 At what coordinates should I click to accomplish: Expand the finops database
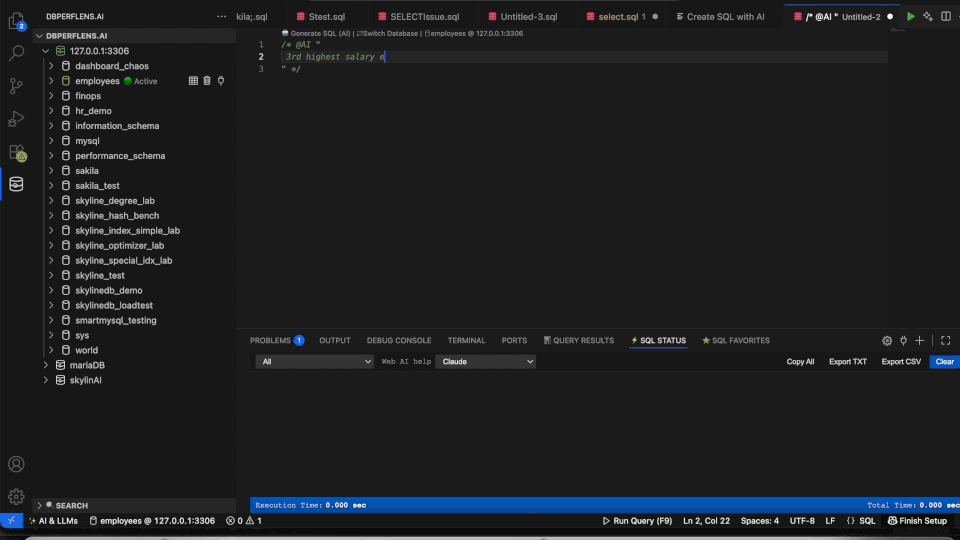pyautogui.click(x=51, y=96)
